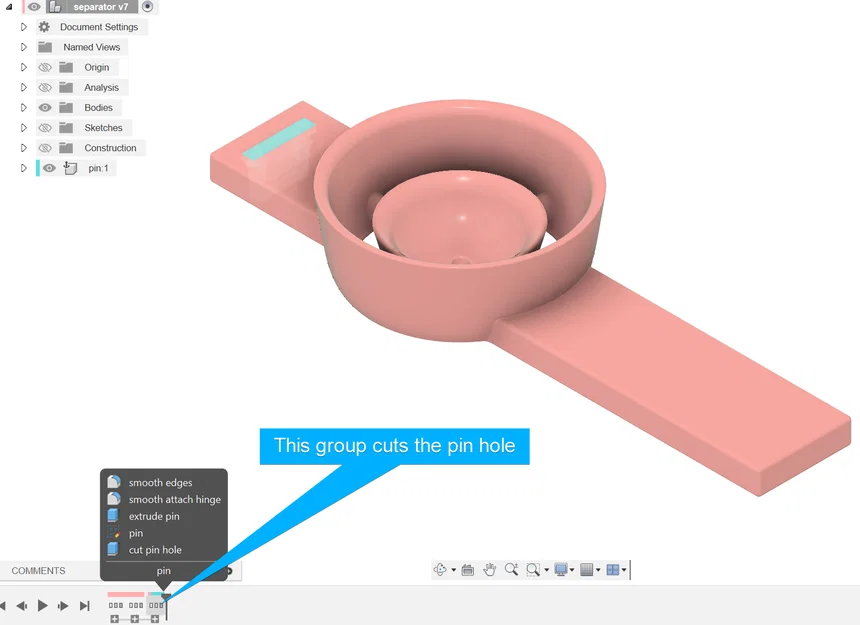The image size is (860, 625).
Task: Expand the Sketches folder
Action: click(23, 127)
